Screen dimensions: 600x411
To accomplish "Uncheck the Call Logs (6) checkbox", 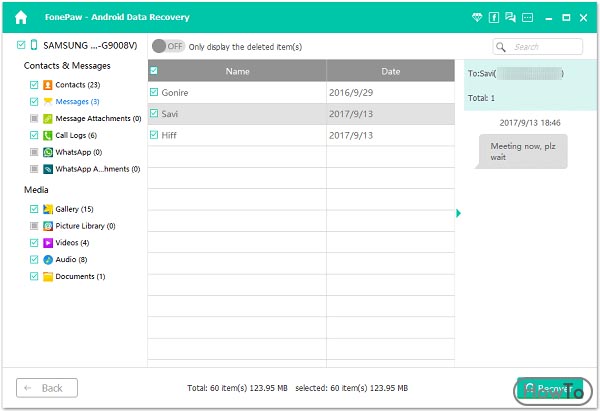I will [x=34, y=135].
